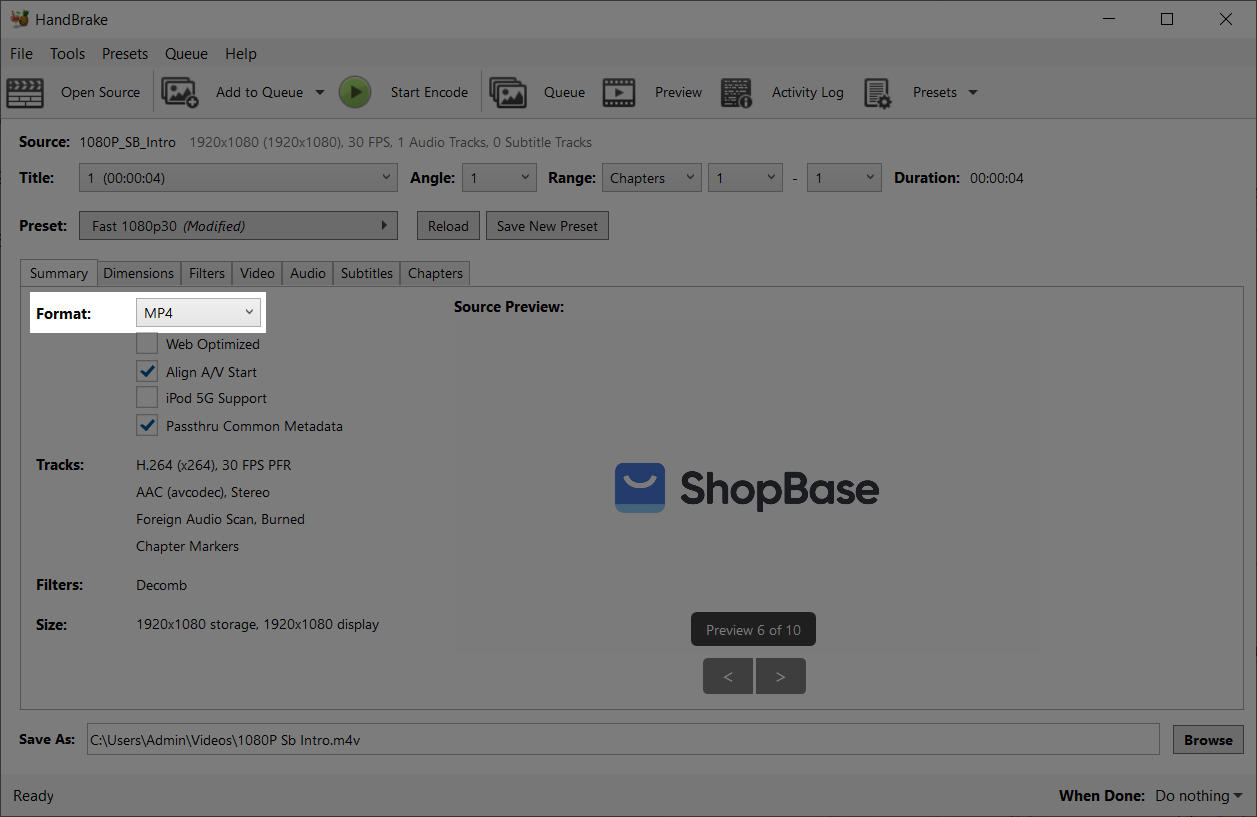Click the Activity Log icon
Image resolution: width=1257 pixels, height=817 pixels.
737,92
